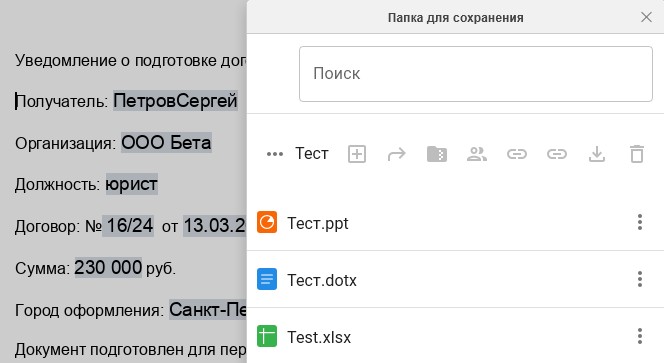This screenshot has height=363, width=664.
Task: Click the "Документ подготовлен для" line
Action: coord(130,350)
